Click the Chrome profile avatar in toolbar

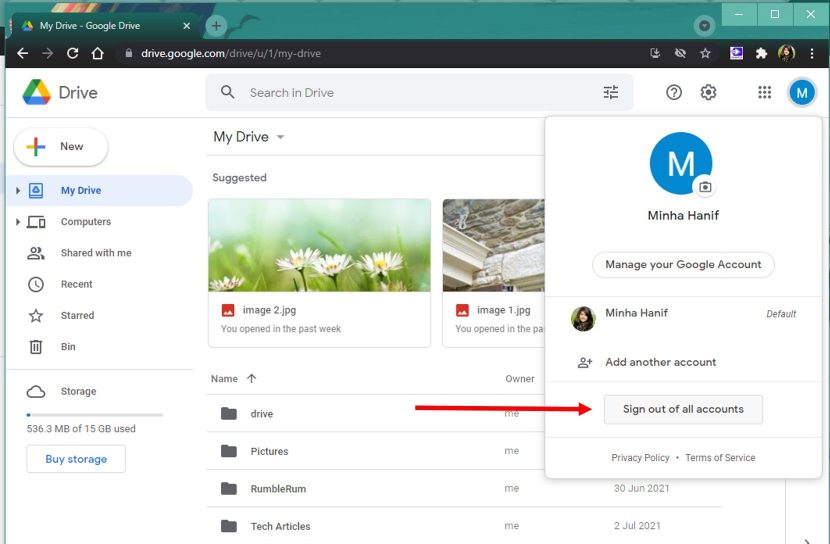point(787,53)
